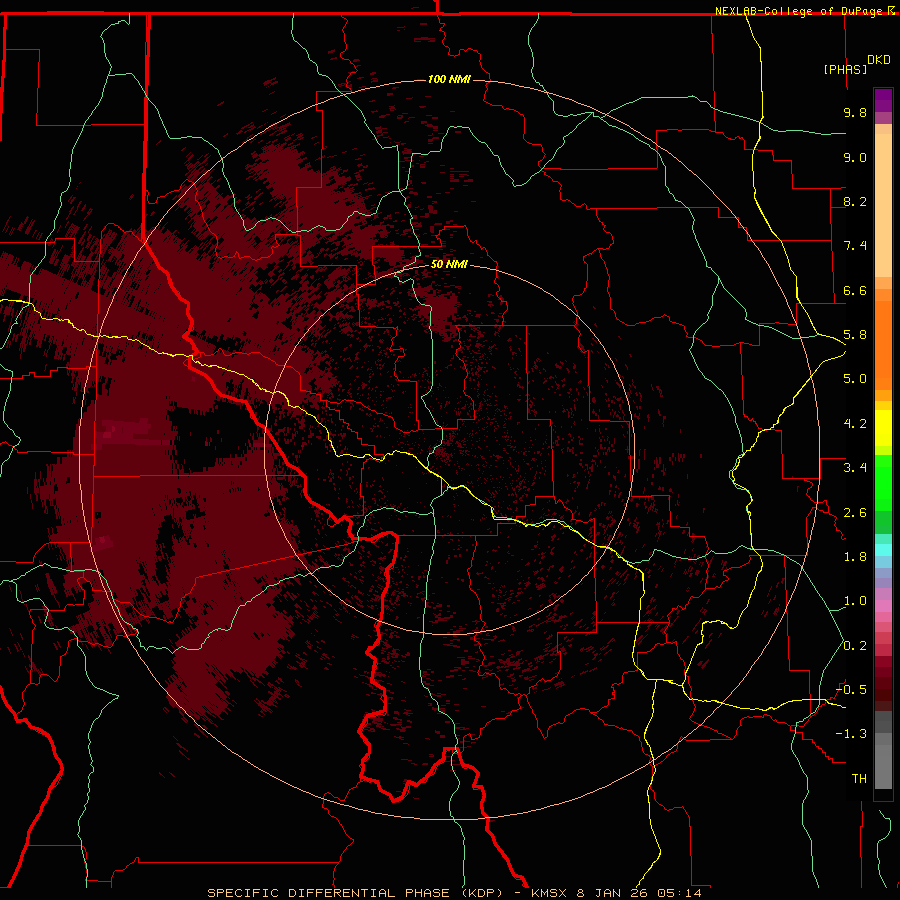Click the purple segment of the color bar

coord(883,100)
